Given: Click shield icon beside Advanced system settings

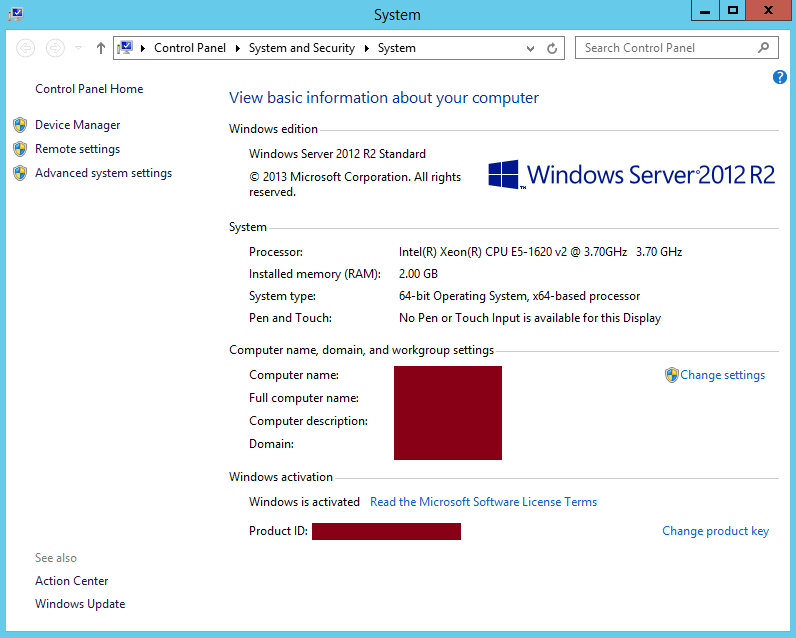Looking at the screenshot, I should pyautogui.click(x=20, y=173).
